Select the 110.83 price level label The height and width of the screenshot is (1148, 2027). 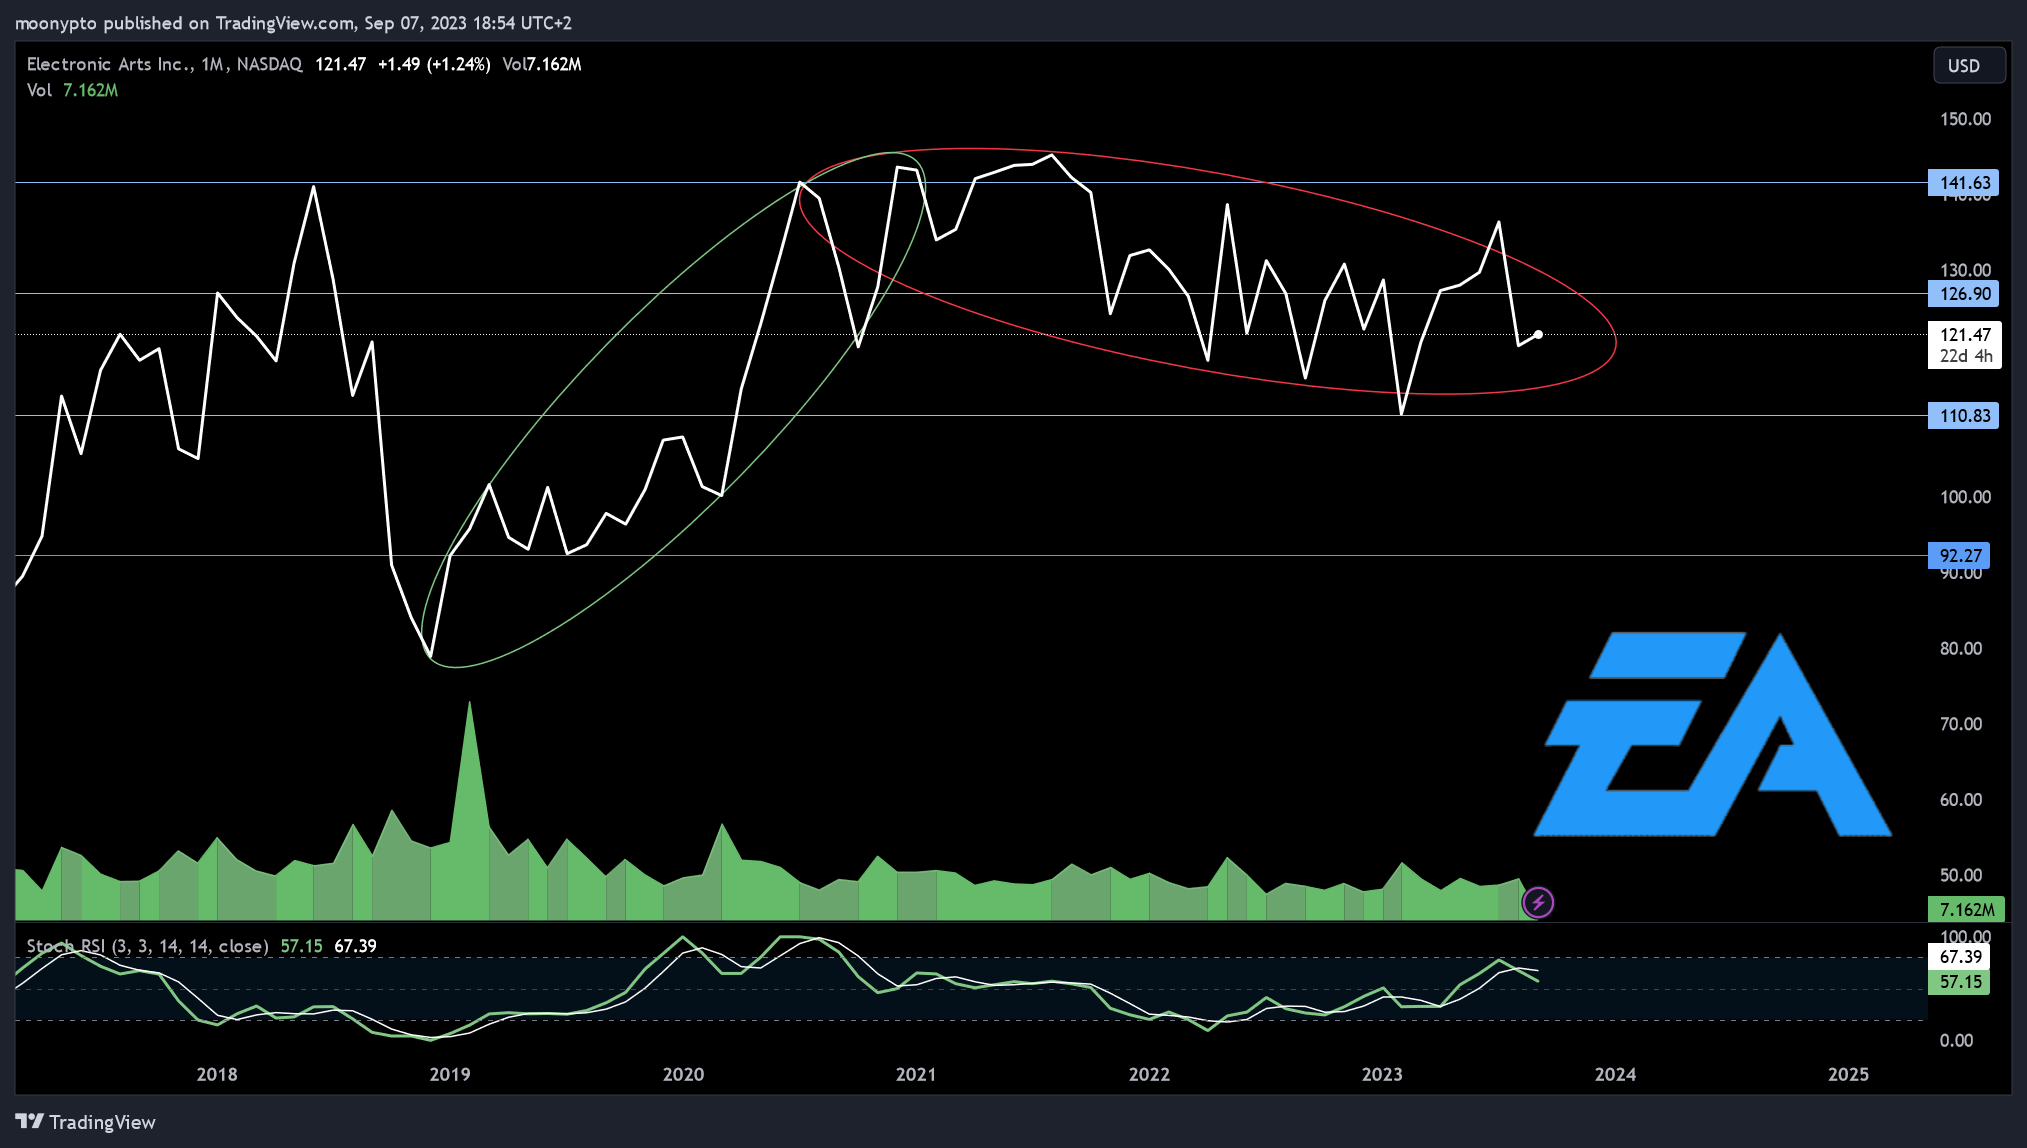coord(1963,416)
